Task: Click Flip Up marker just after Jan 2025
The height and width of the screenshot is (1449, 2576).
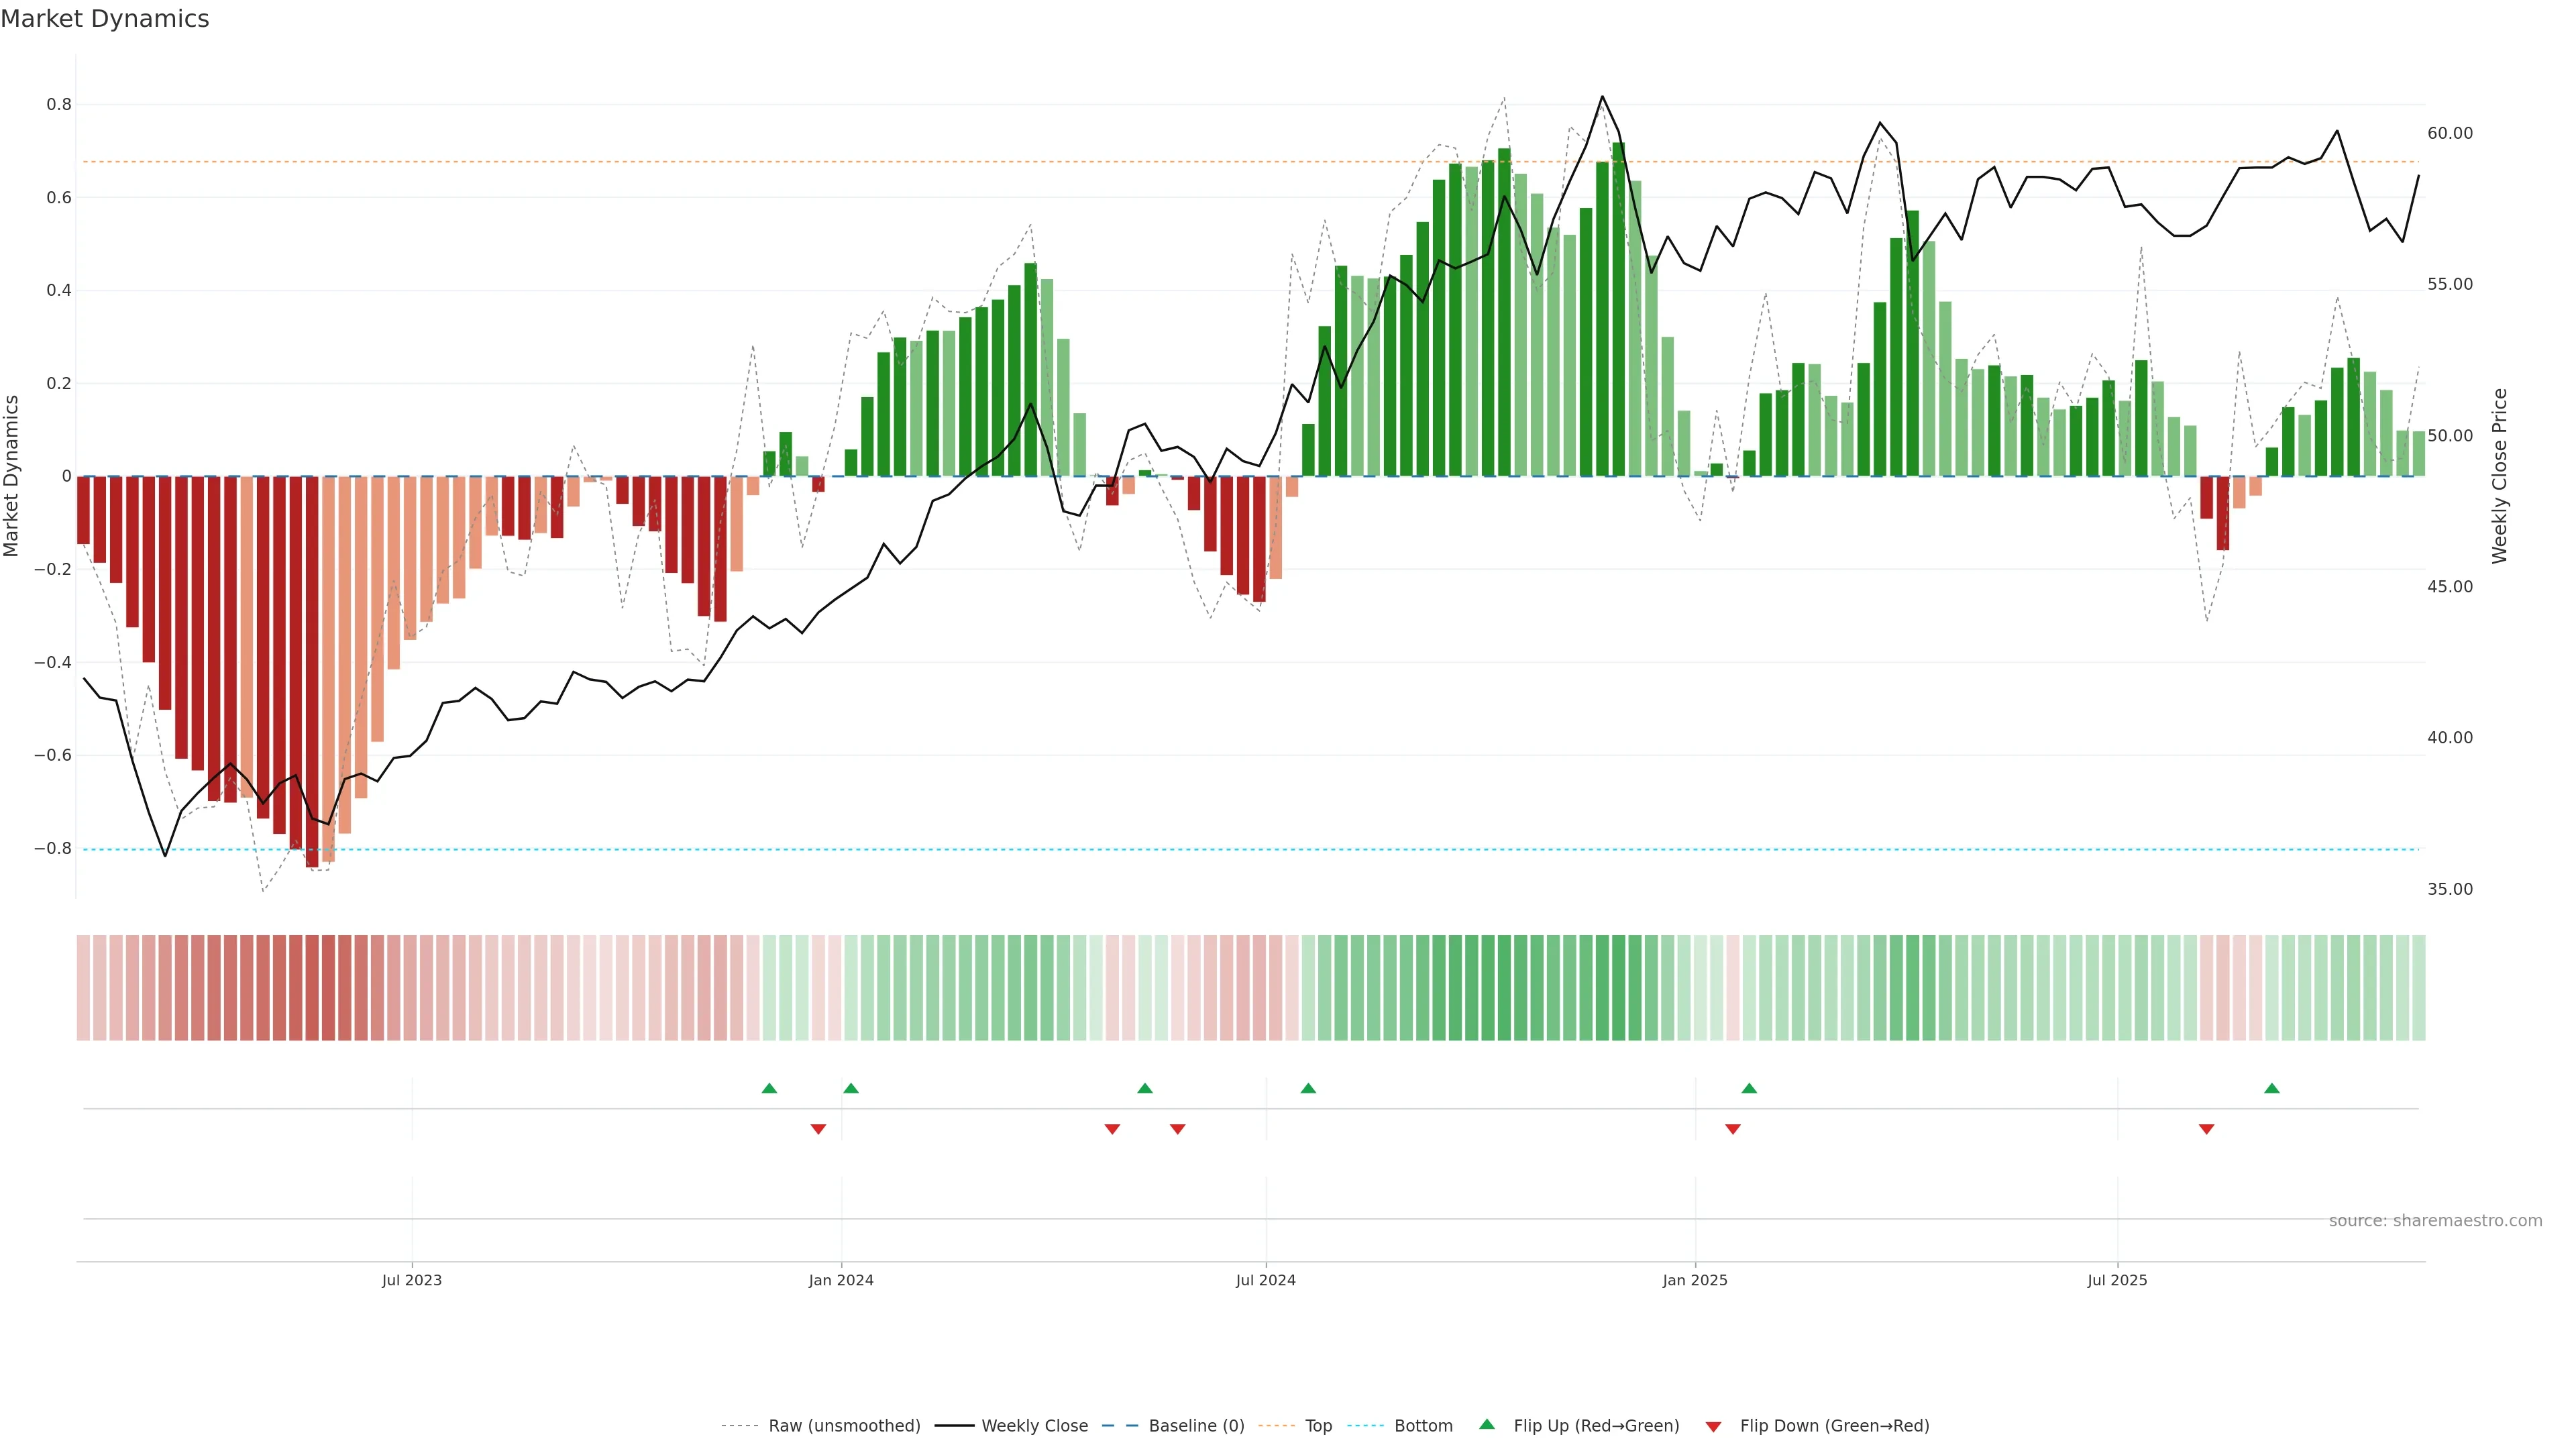Action: coord(1749,1088)
